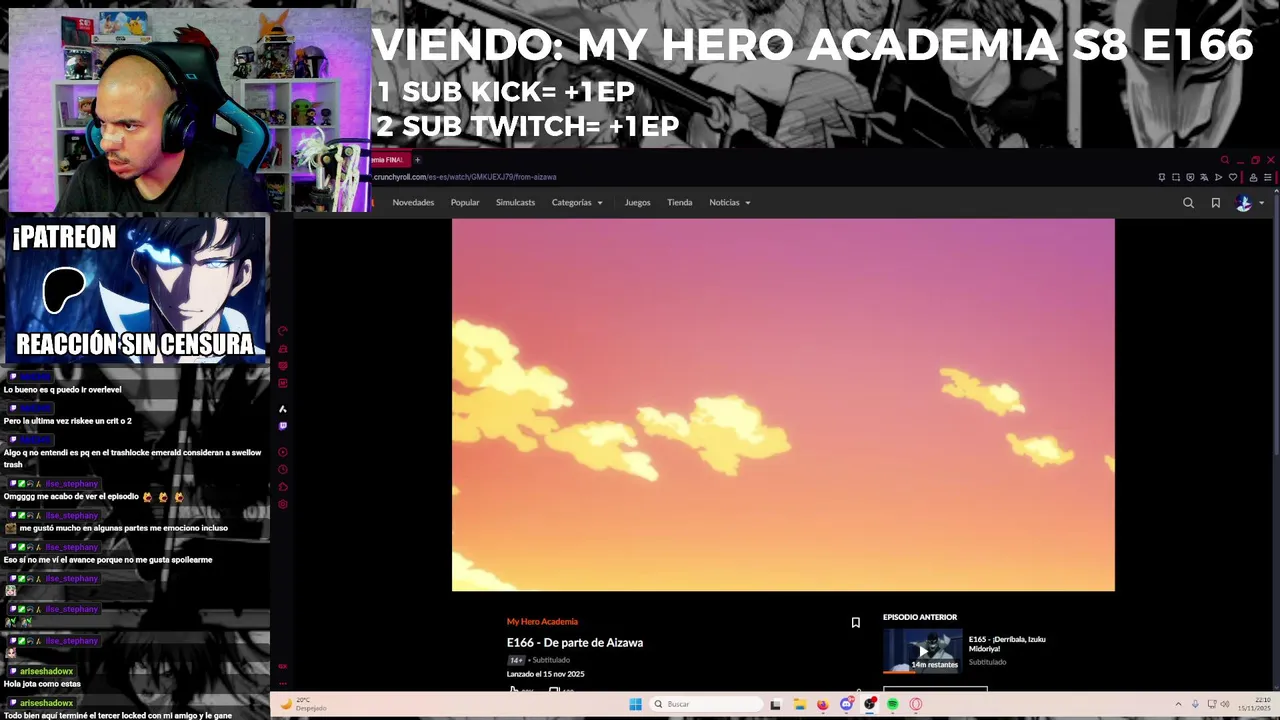Click the Twitch icon in browser sidebar
The height and width of the screenshot is (720, 1280).
282,425
